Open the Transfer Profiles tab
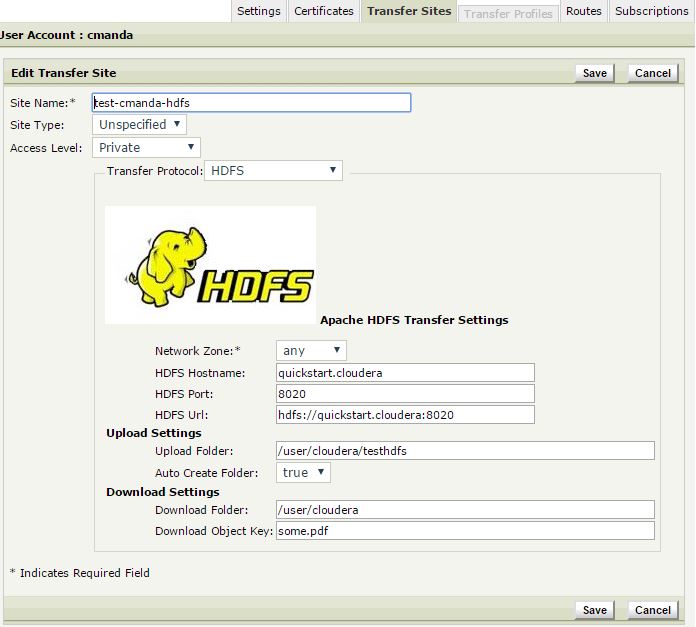The height and width of the screenshot is (627, 696). click(x=508, y=14)
